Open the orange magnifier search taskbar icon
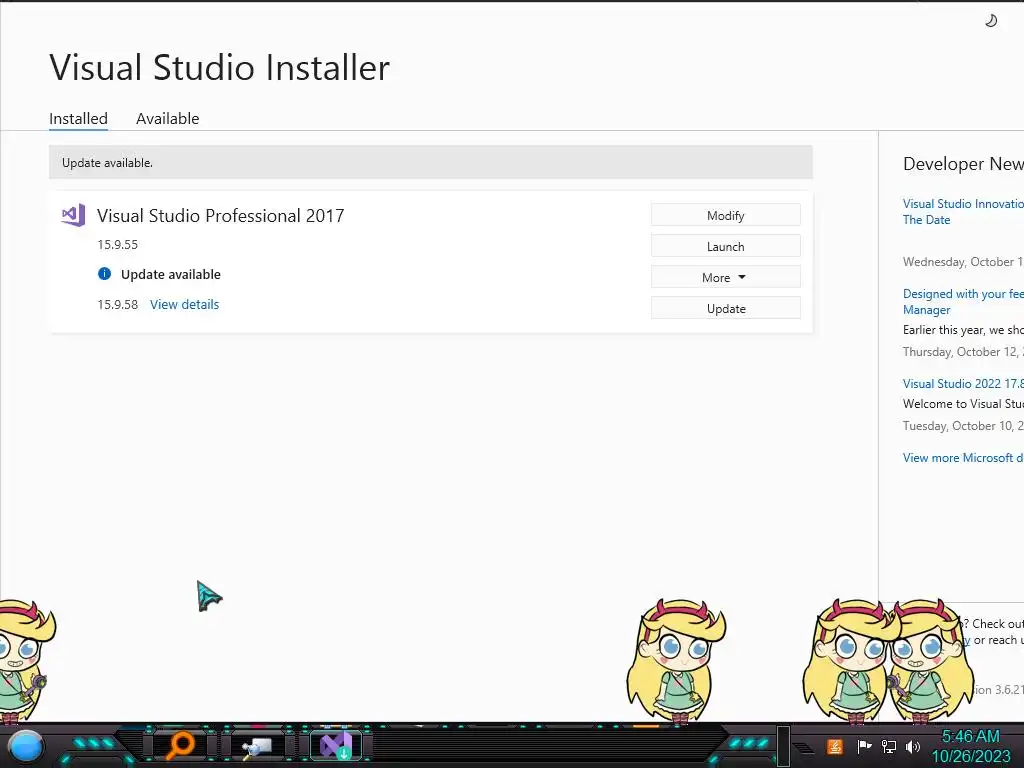This screenshot has width=1024, height=768. [180, 746]
